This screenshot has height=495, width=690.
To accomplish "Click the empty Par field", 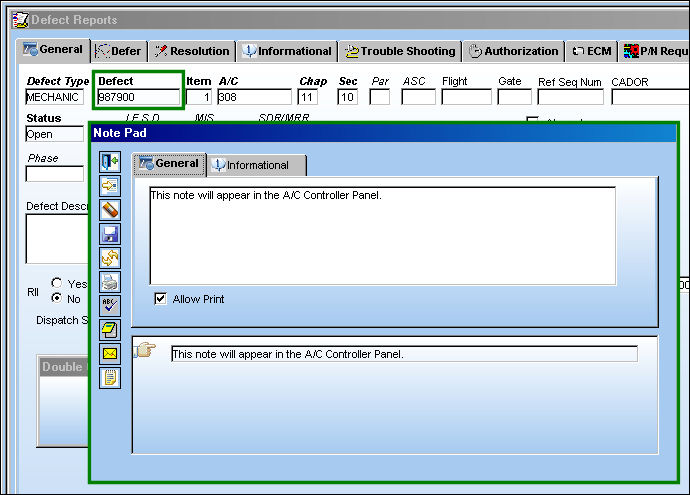I will (379, 97).
